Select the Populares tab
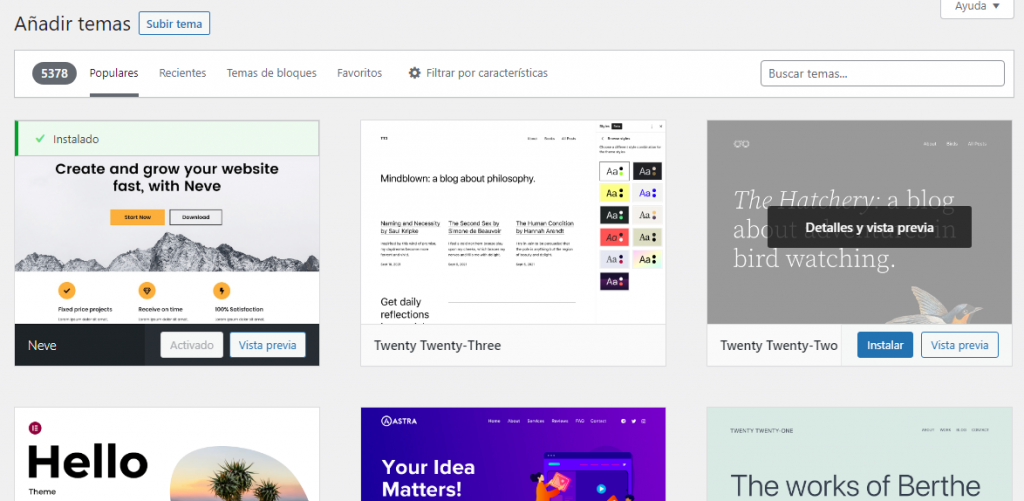This screenshot has height=501, width=1024. pyautogui.click(x=114, y=73)
